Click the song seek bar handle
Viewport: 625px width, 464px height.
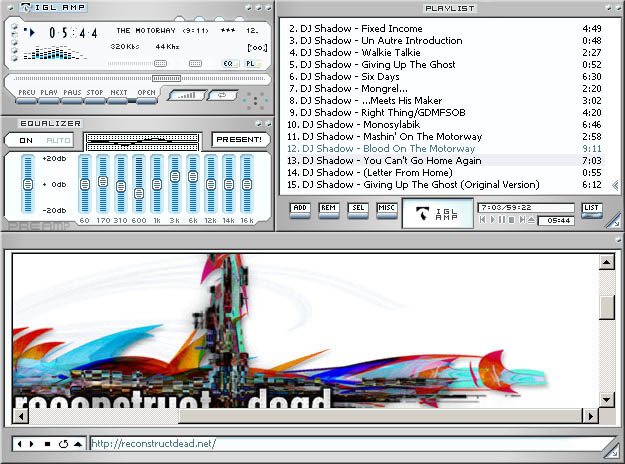pyautogui.click(x=166, y=79)
